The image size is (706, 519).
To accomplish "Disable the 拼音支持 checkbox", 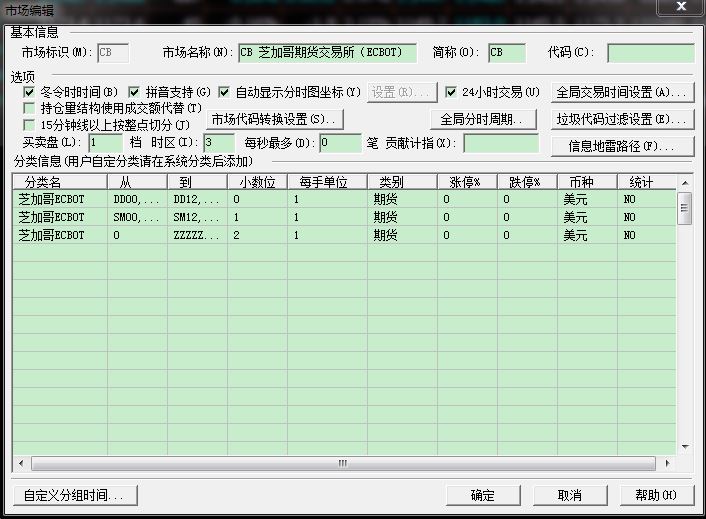I will click(x=135, y=92).
